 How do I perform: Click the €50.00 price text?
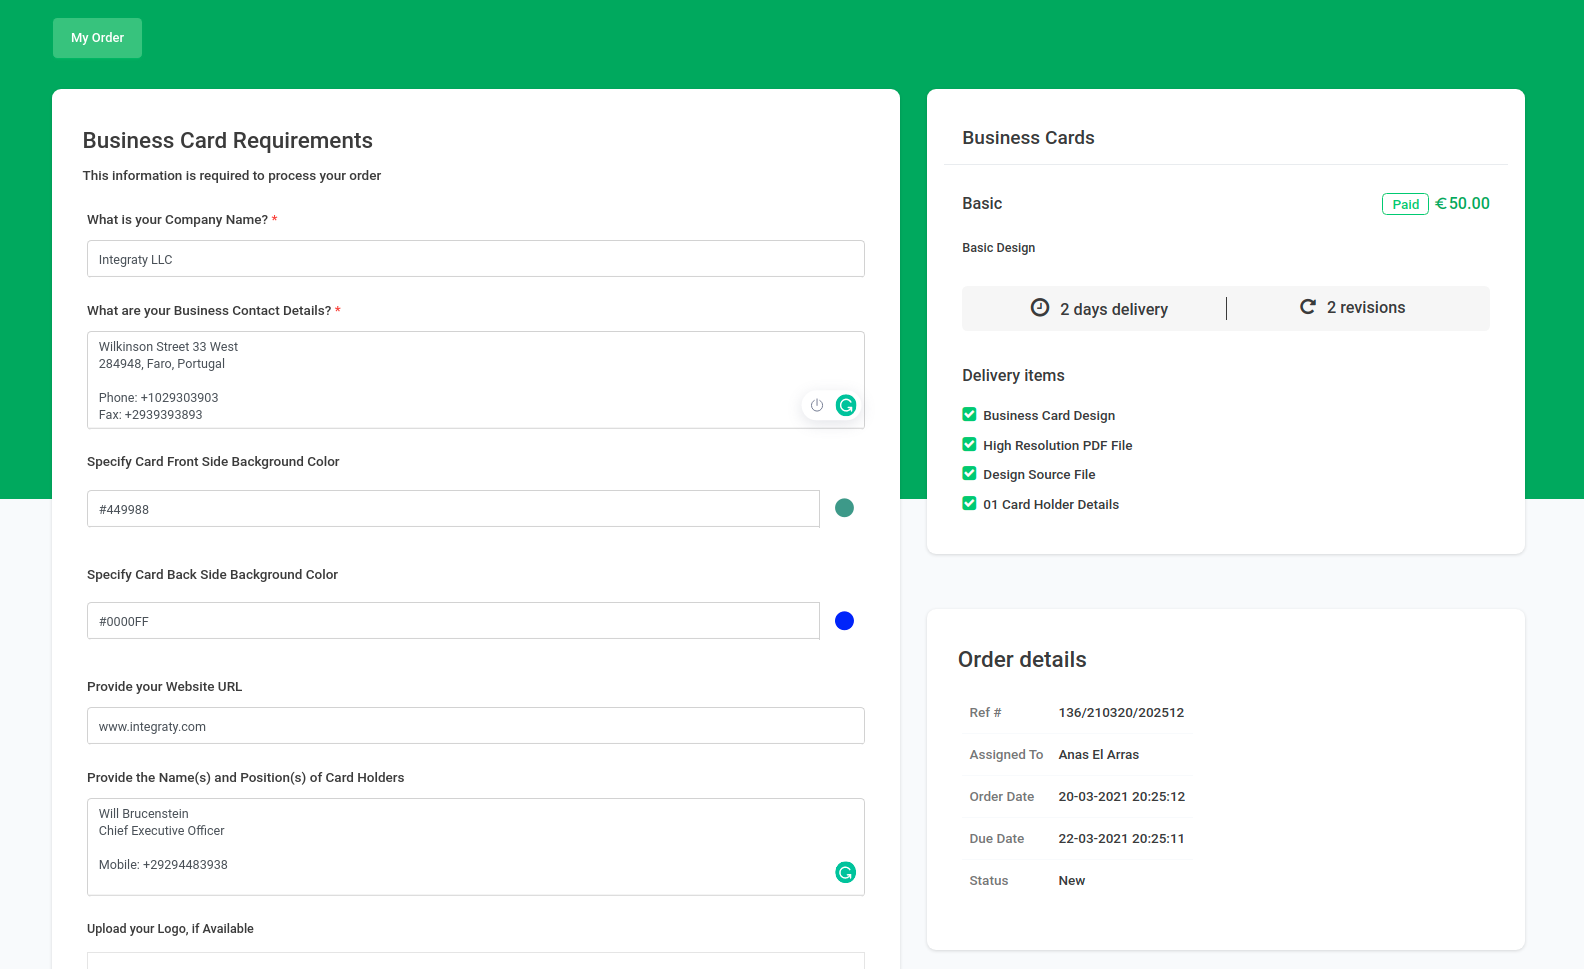tap(1462, 203)
